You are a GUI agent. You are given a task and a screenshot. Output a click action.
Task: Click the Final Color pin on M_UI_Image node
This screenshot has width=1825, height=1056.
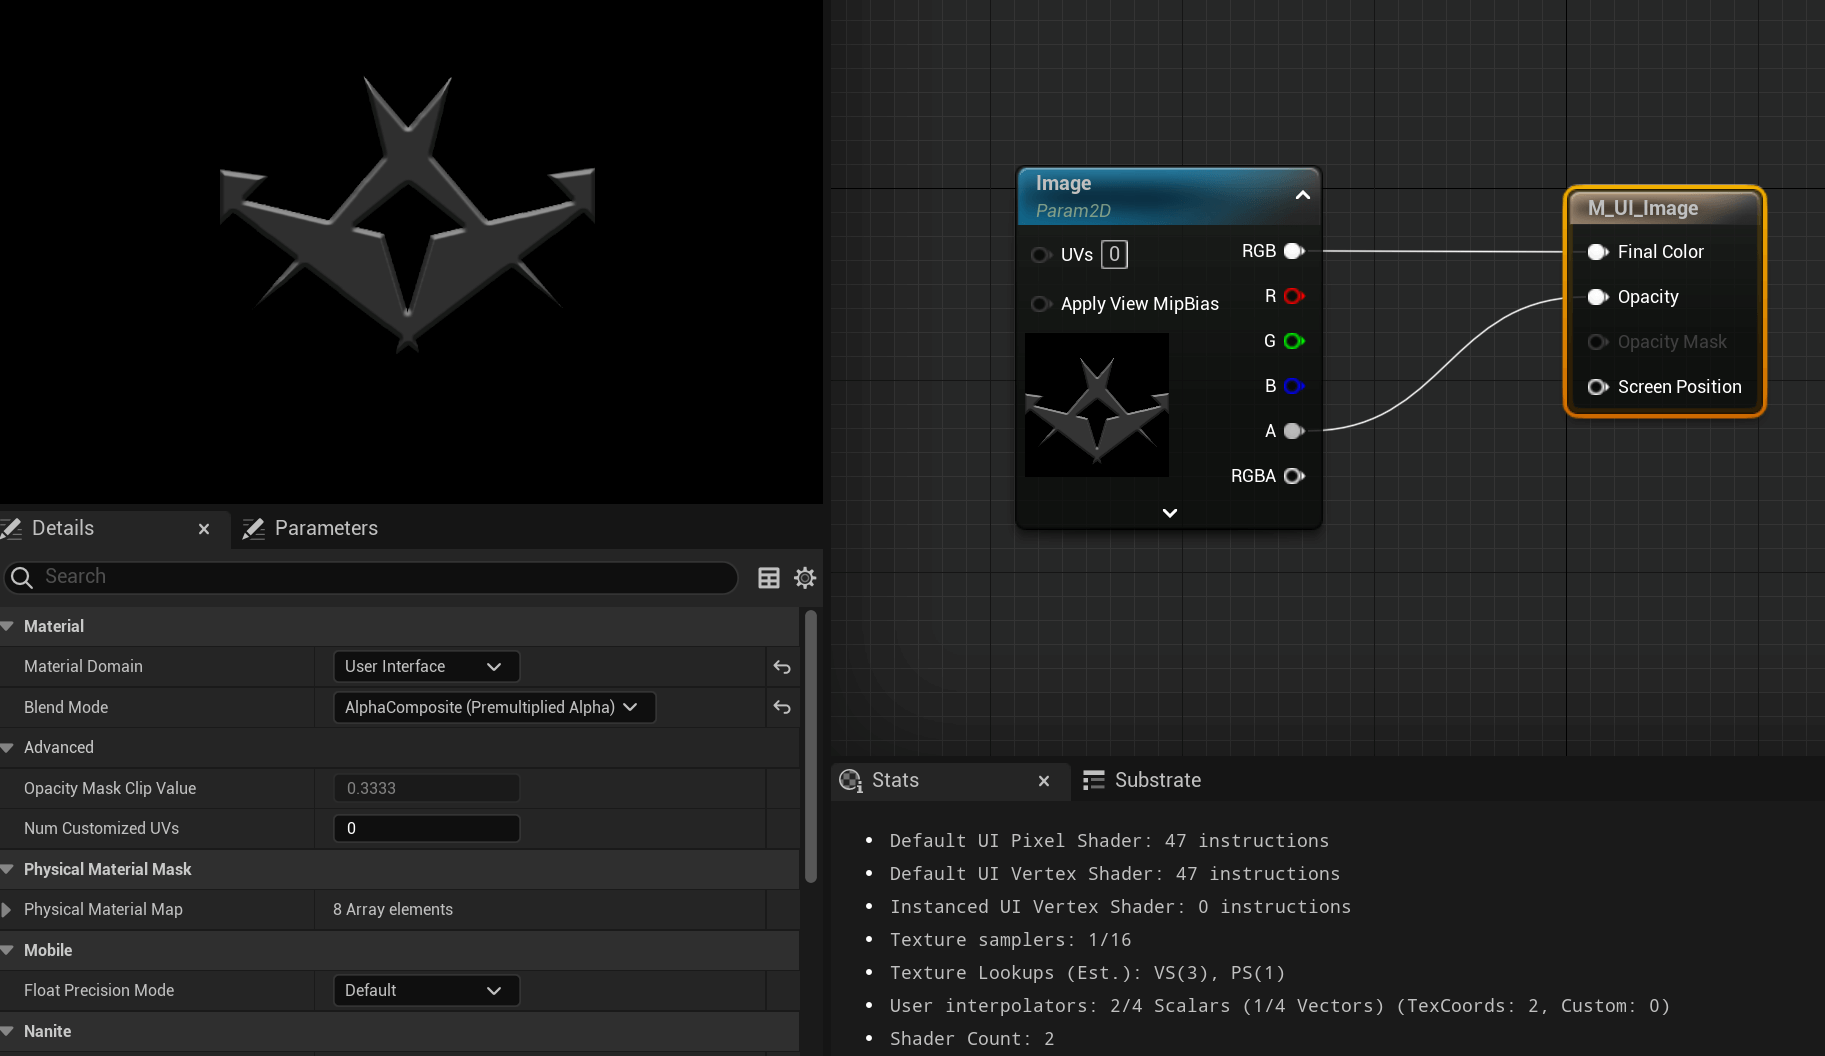(x=1596, y=252)
